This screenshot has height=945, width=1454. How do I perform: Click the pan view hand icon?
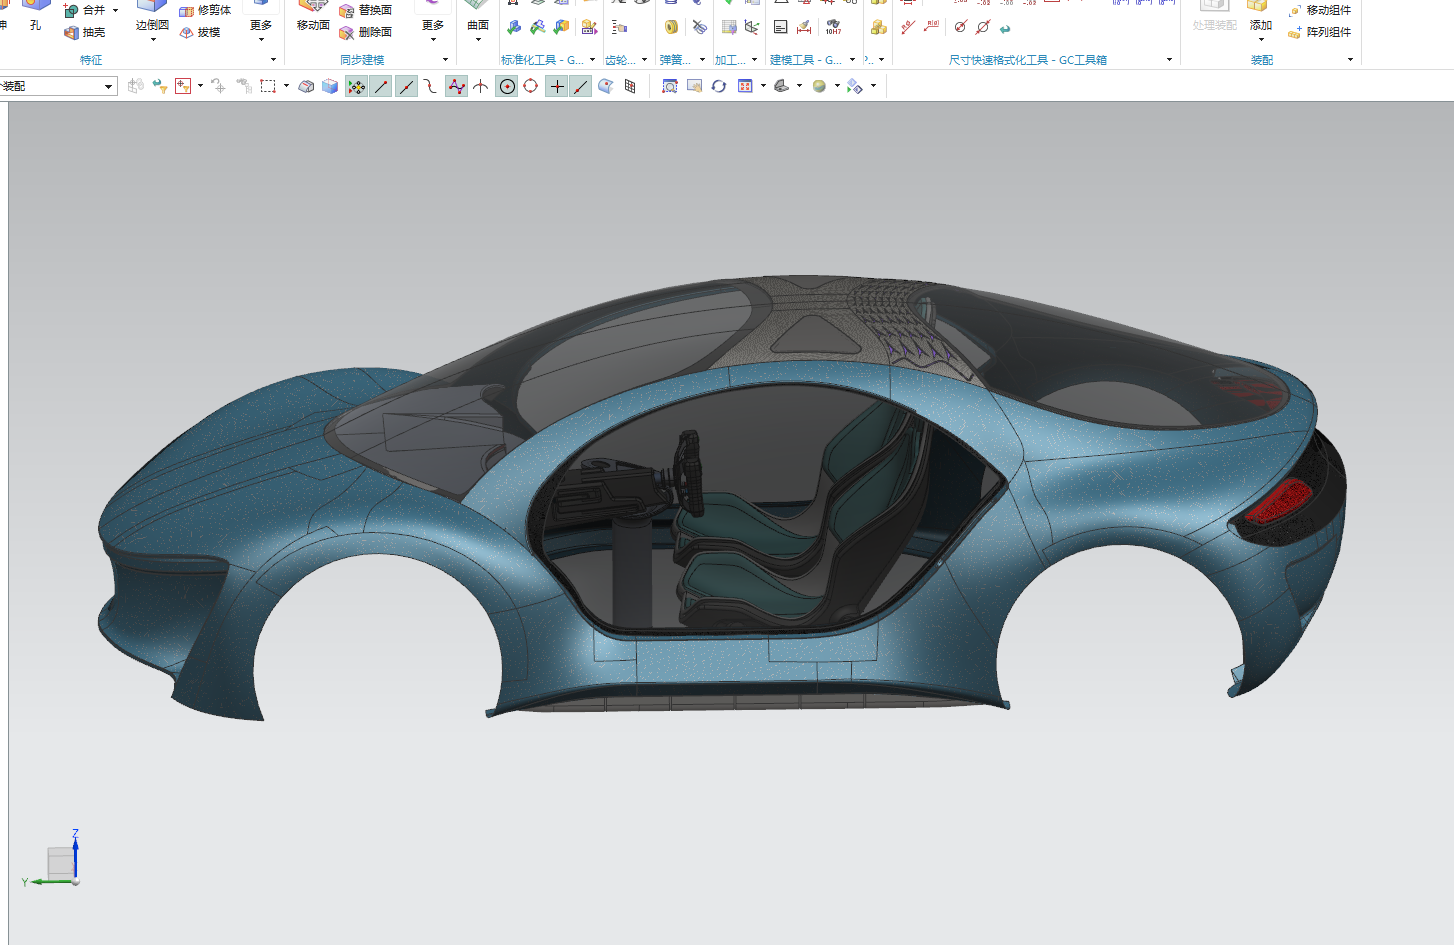(x=694, y=86)
